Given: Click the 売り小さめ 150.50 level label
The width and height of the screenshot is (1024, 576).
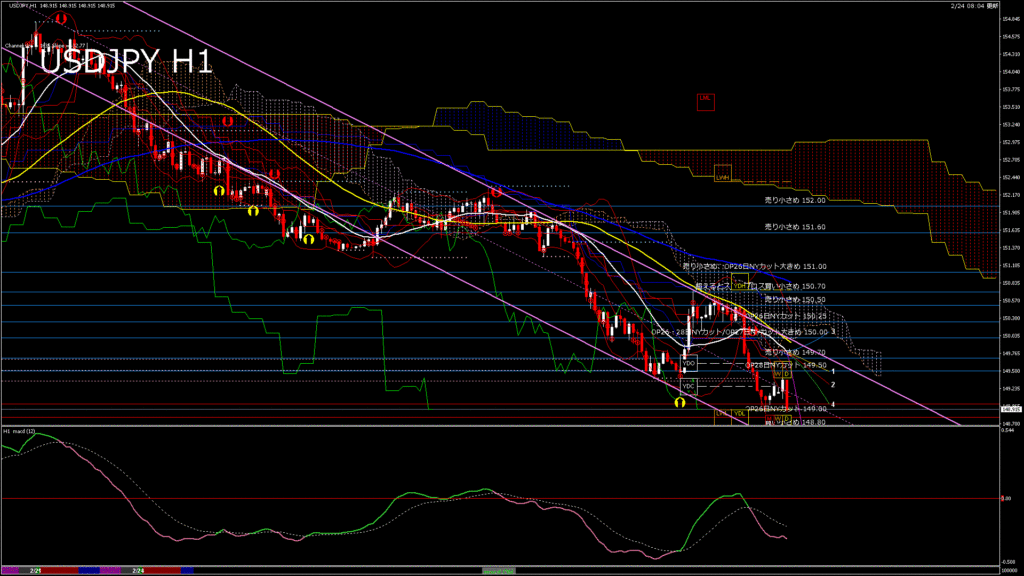Looking at the screenshot, I should tap(795, 299).
